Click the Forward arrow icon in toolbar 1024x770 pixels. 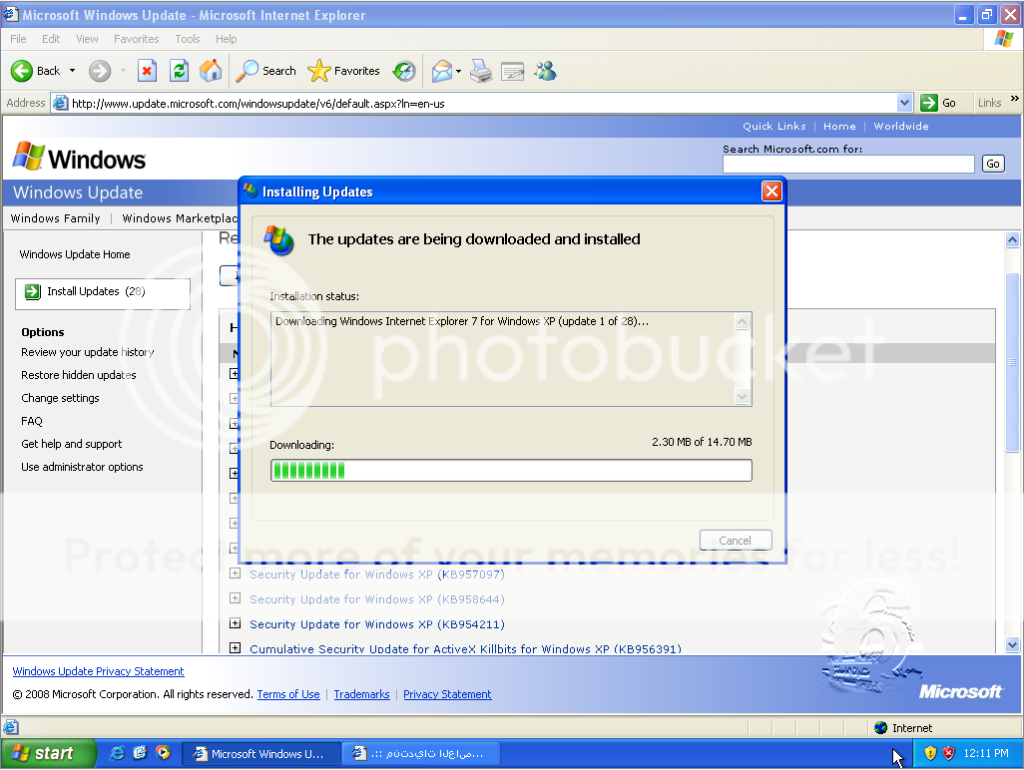tap(100, 71)
